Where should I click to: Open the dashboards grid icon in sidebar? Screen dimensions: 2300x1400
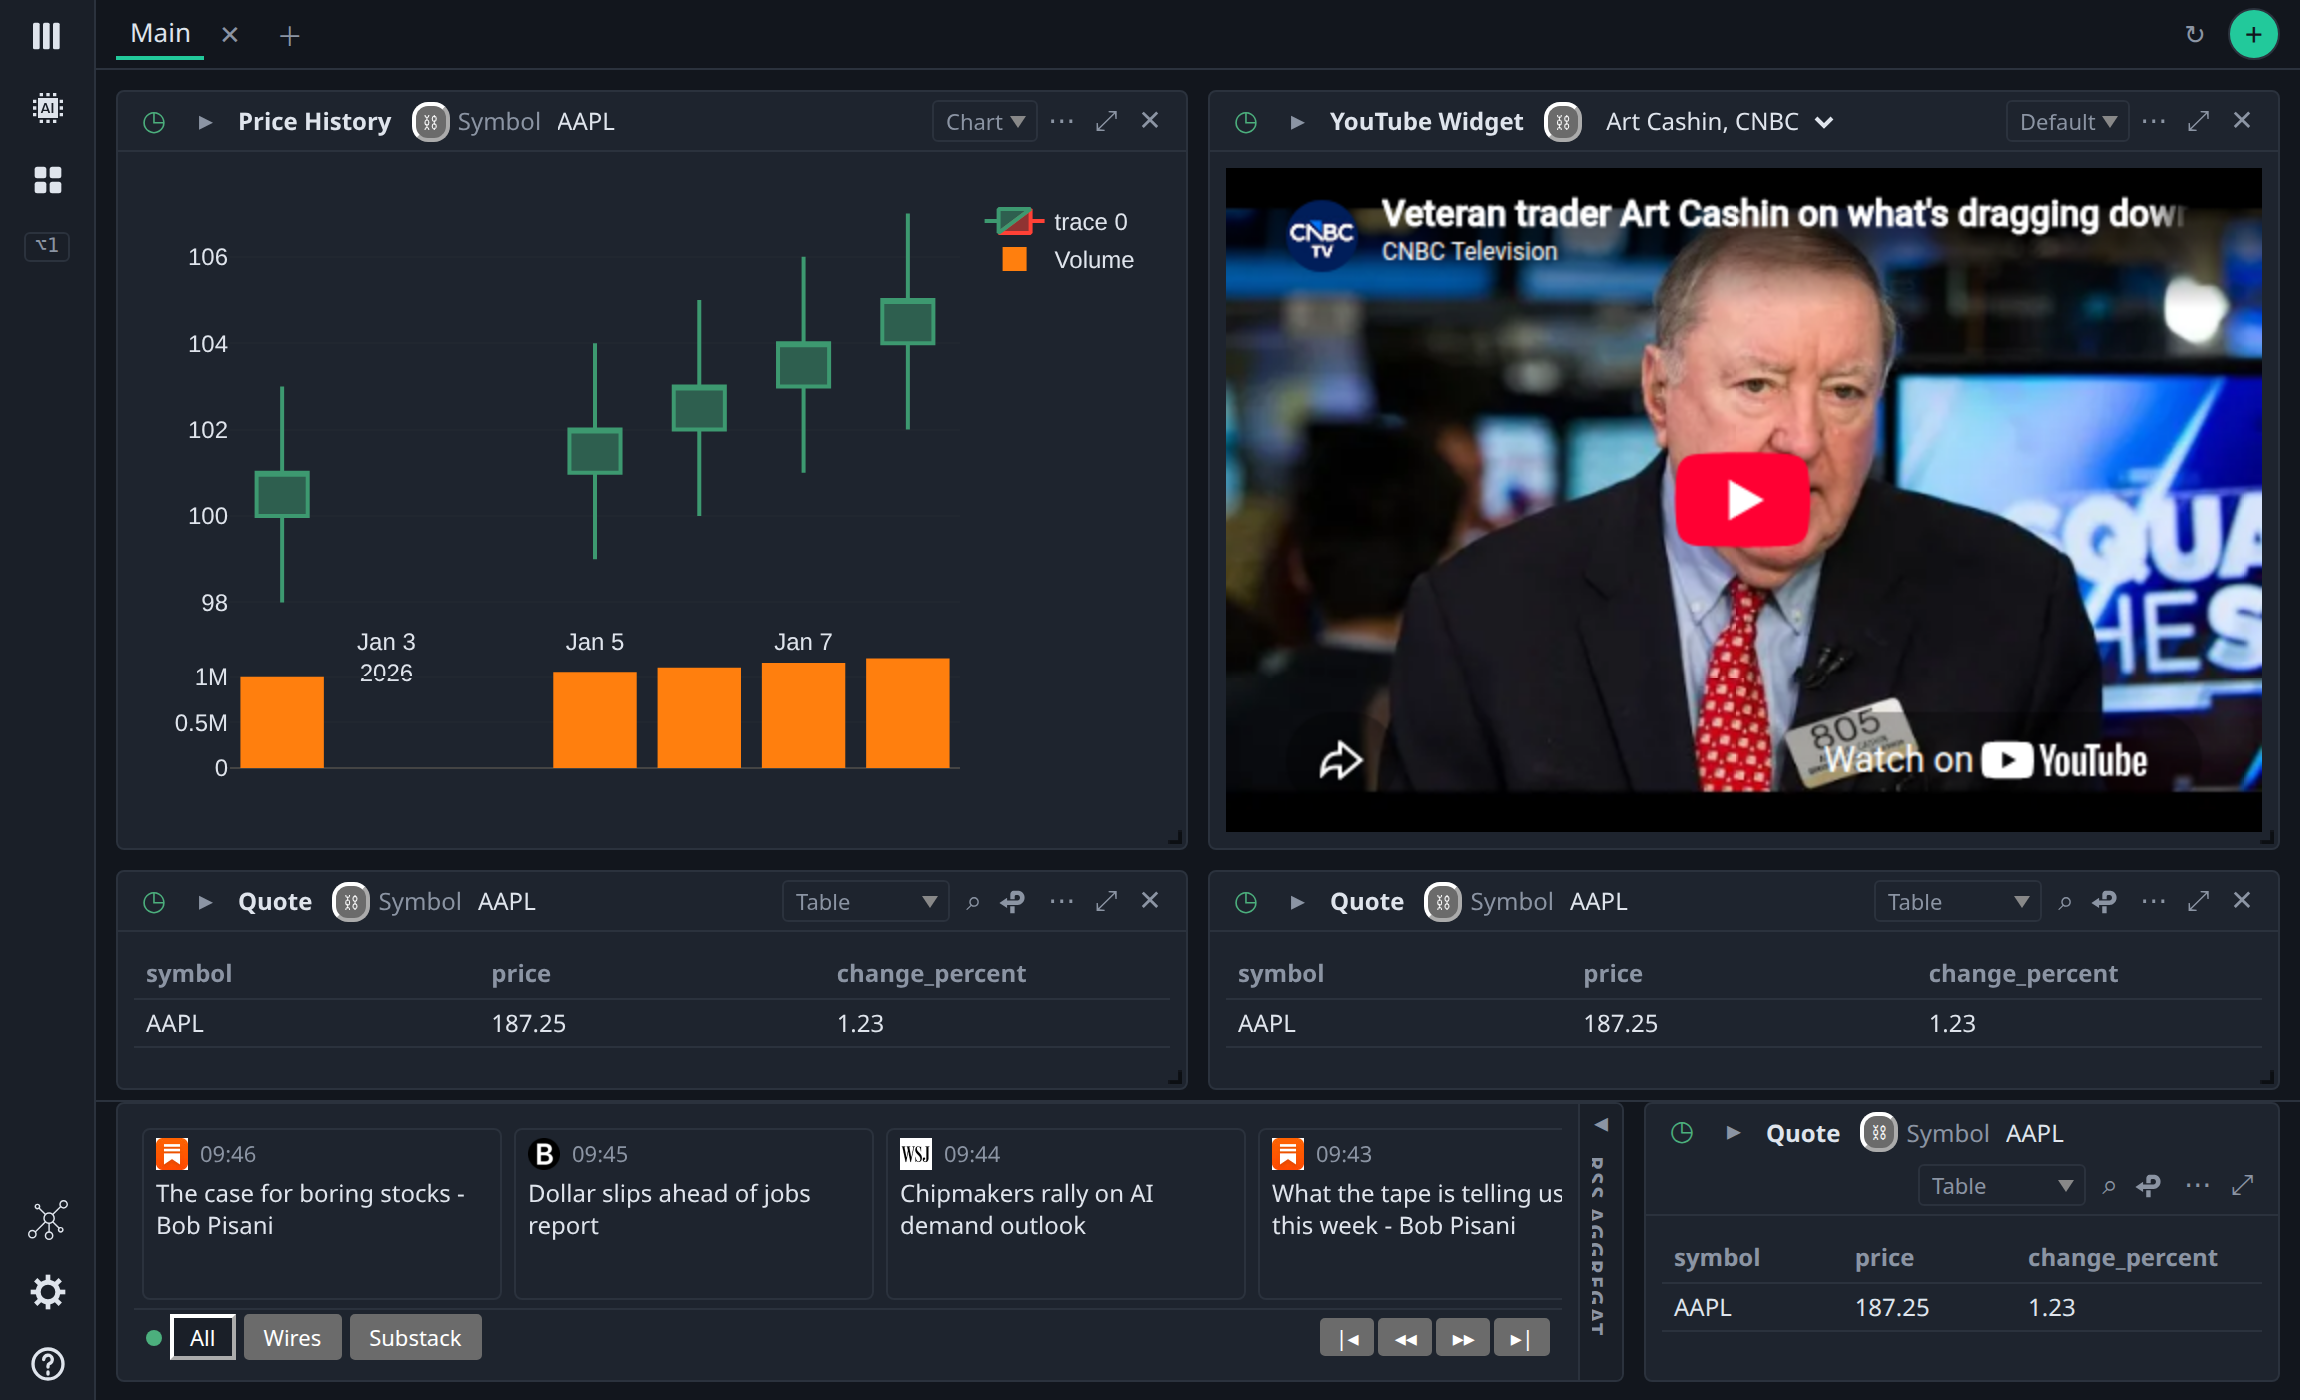pos(47,180)
